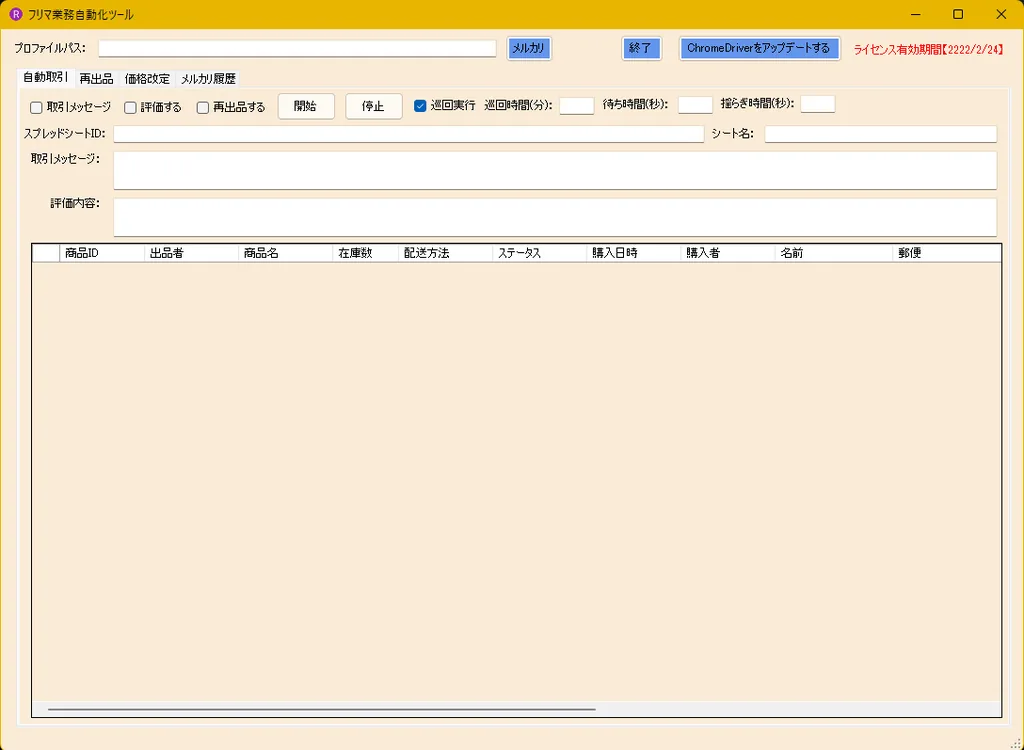Focus the スプレッドシートID text field
This screenshot has width=1024, height=750.
[x=409, y=134]
